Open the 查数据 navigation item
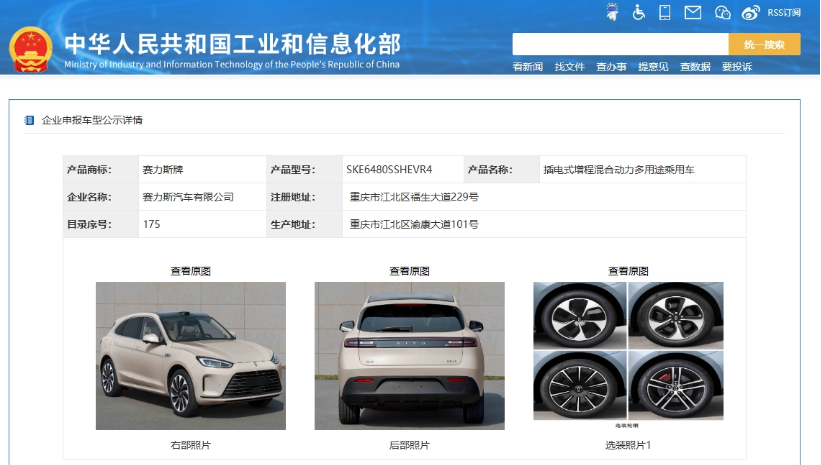This screenshot has width=821, height=465. [x=695, y=67]
